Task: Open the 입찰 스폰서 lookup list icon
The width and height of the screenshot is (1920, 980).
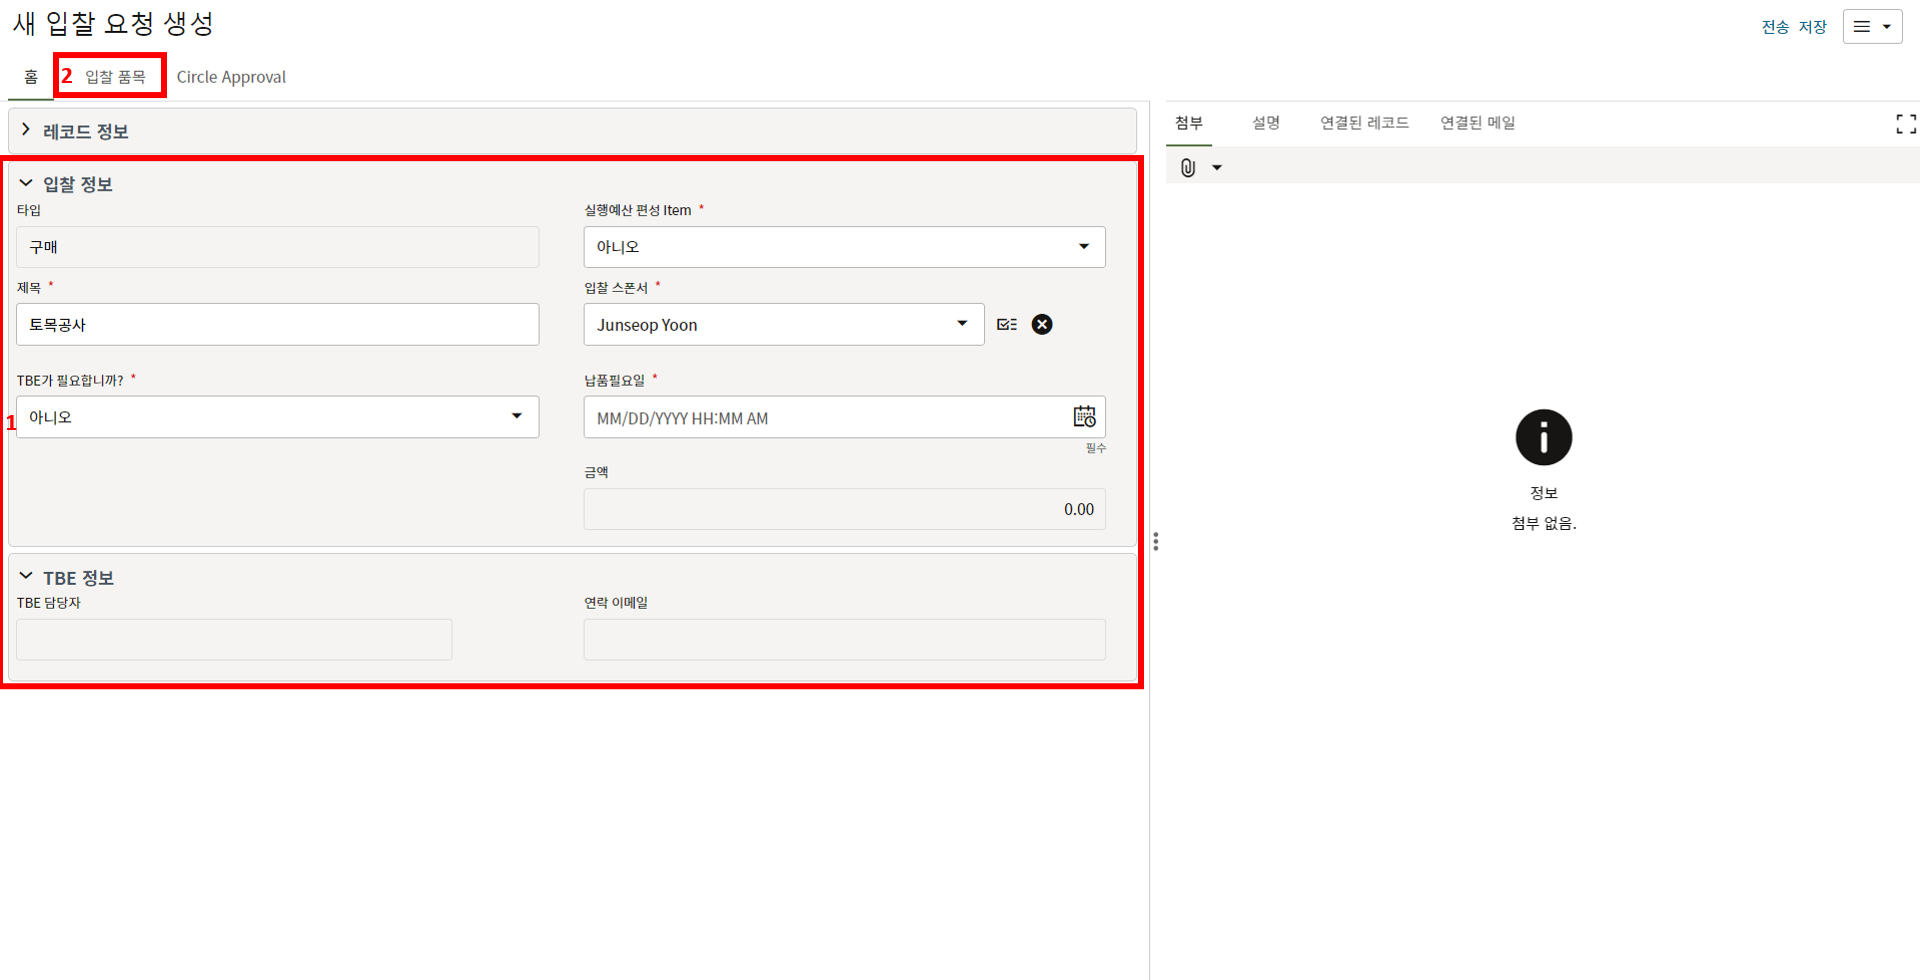Action: point(1007,324)
